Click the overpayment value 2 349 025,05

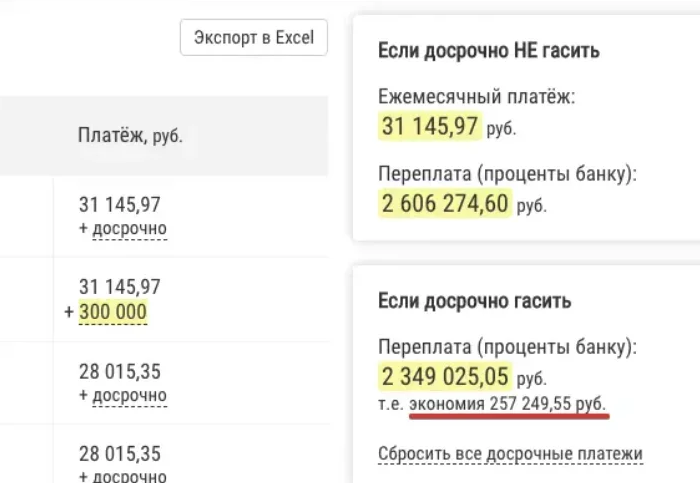click(x=445, y=376)
